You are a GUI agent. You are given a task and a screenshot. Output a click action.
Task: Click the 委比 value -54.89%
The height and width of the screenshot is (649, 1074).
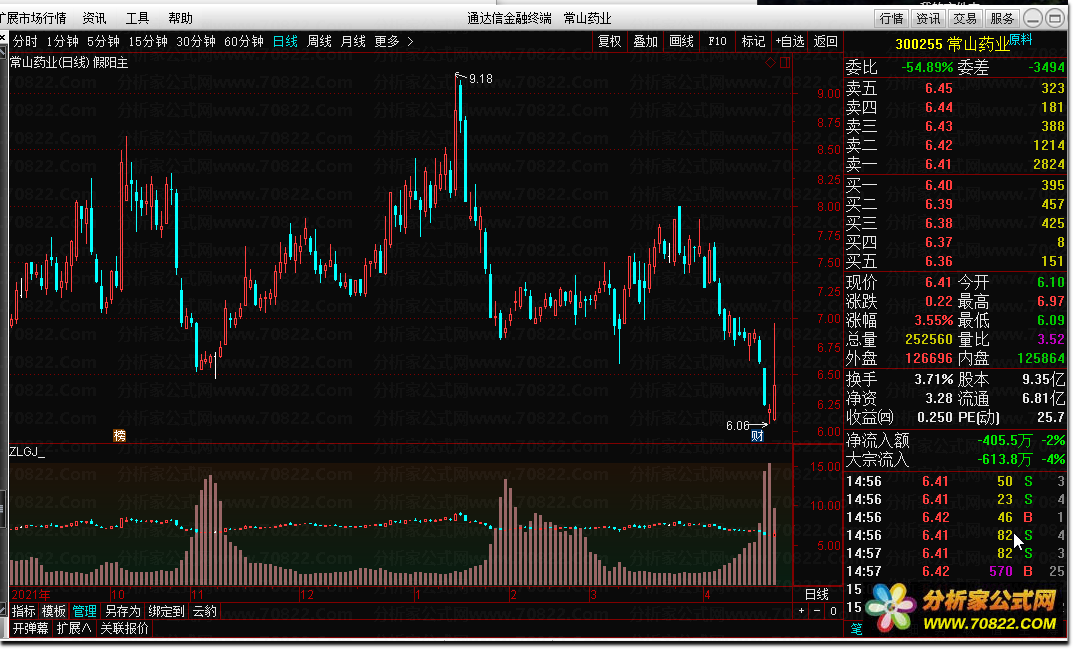[x=927, y=67]
